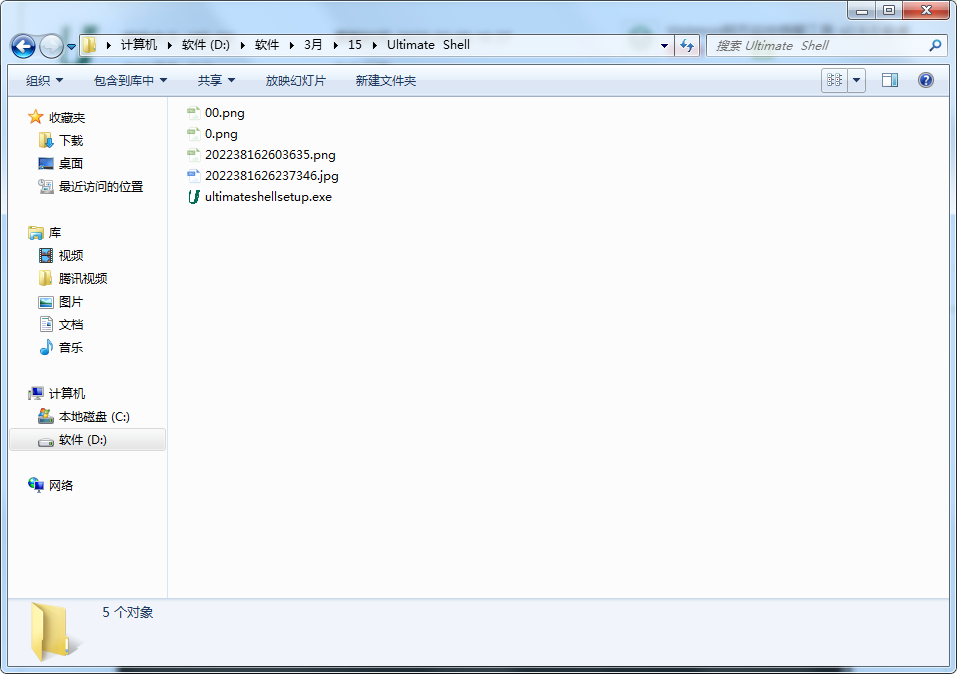
Task: Expand the 包含到库中 dropdown
Action: tap(130, 80)
